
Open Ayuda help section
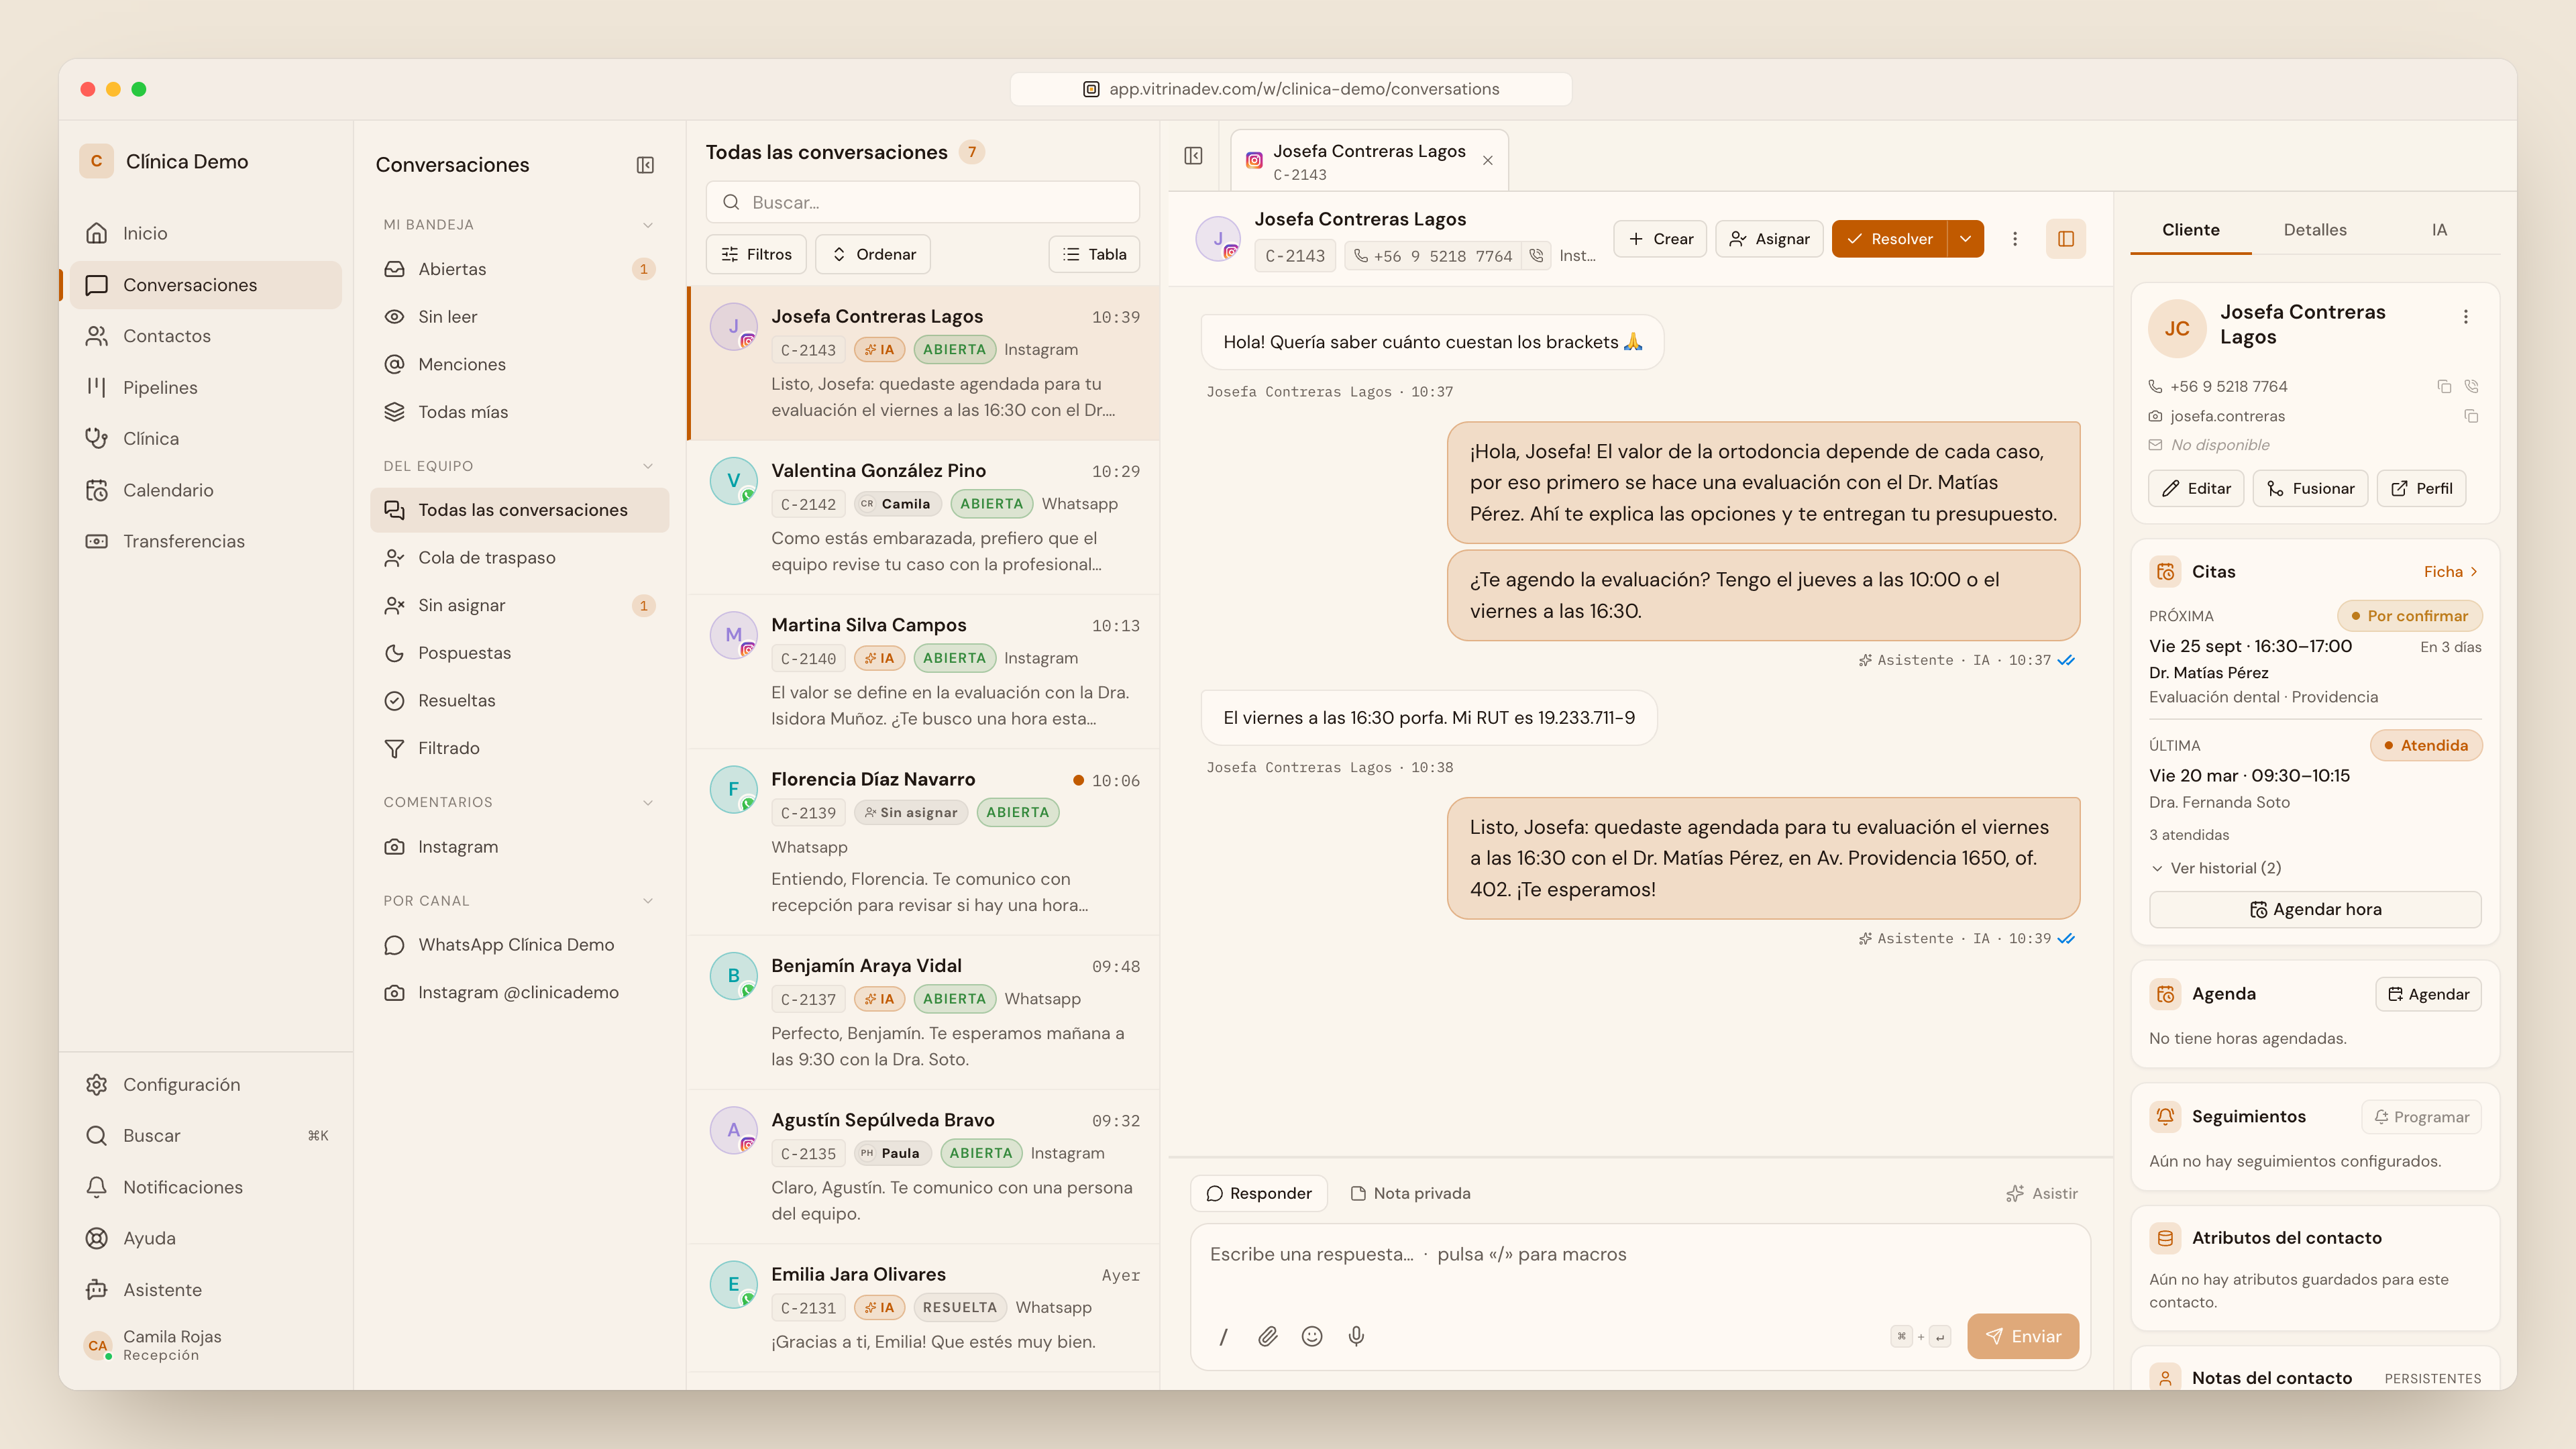pos(205,1238)
